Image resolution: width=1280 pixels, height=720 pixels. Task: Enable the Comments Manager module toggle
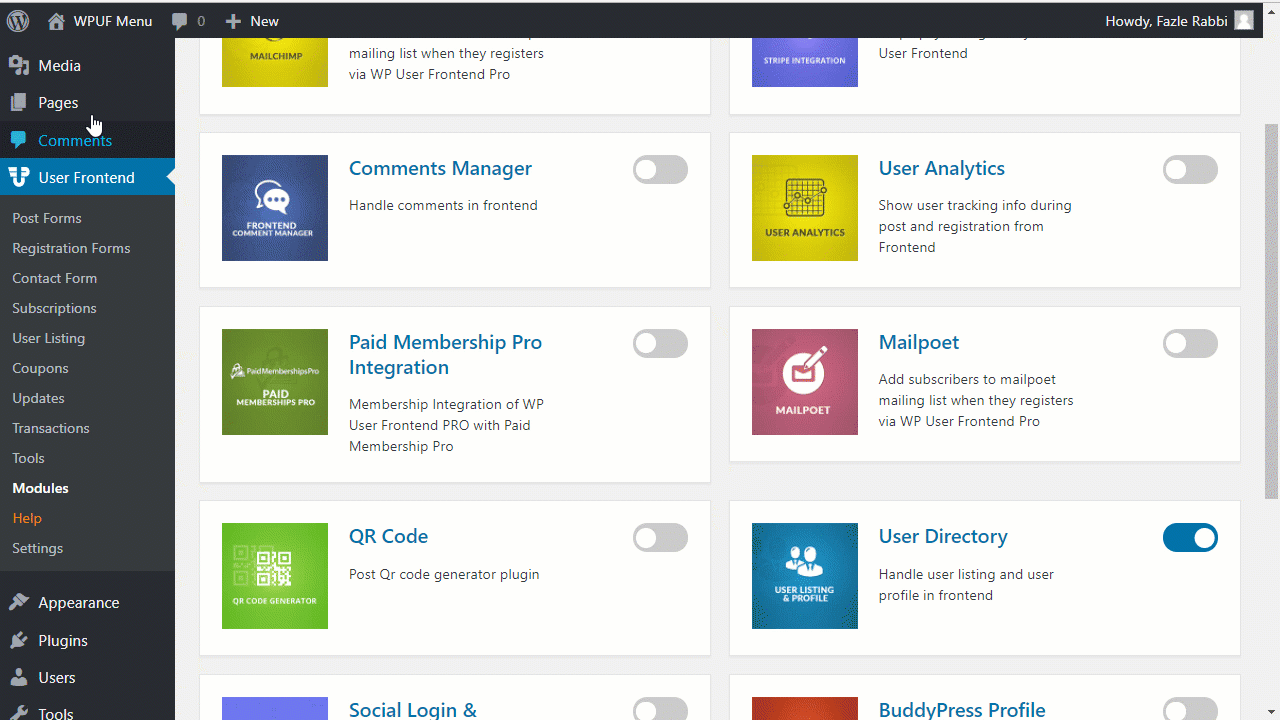tap(660, 170)
